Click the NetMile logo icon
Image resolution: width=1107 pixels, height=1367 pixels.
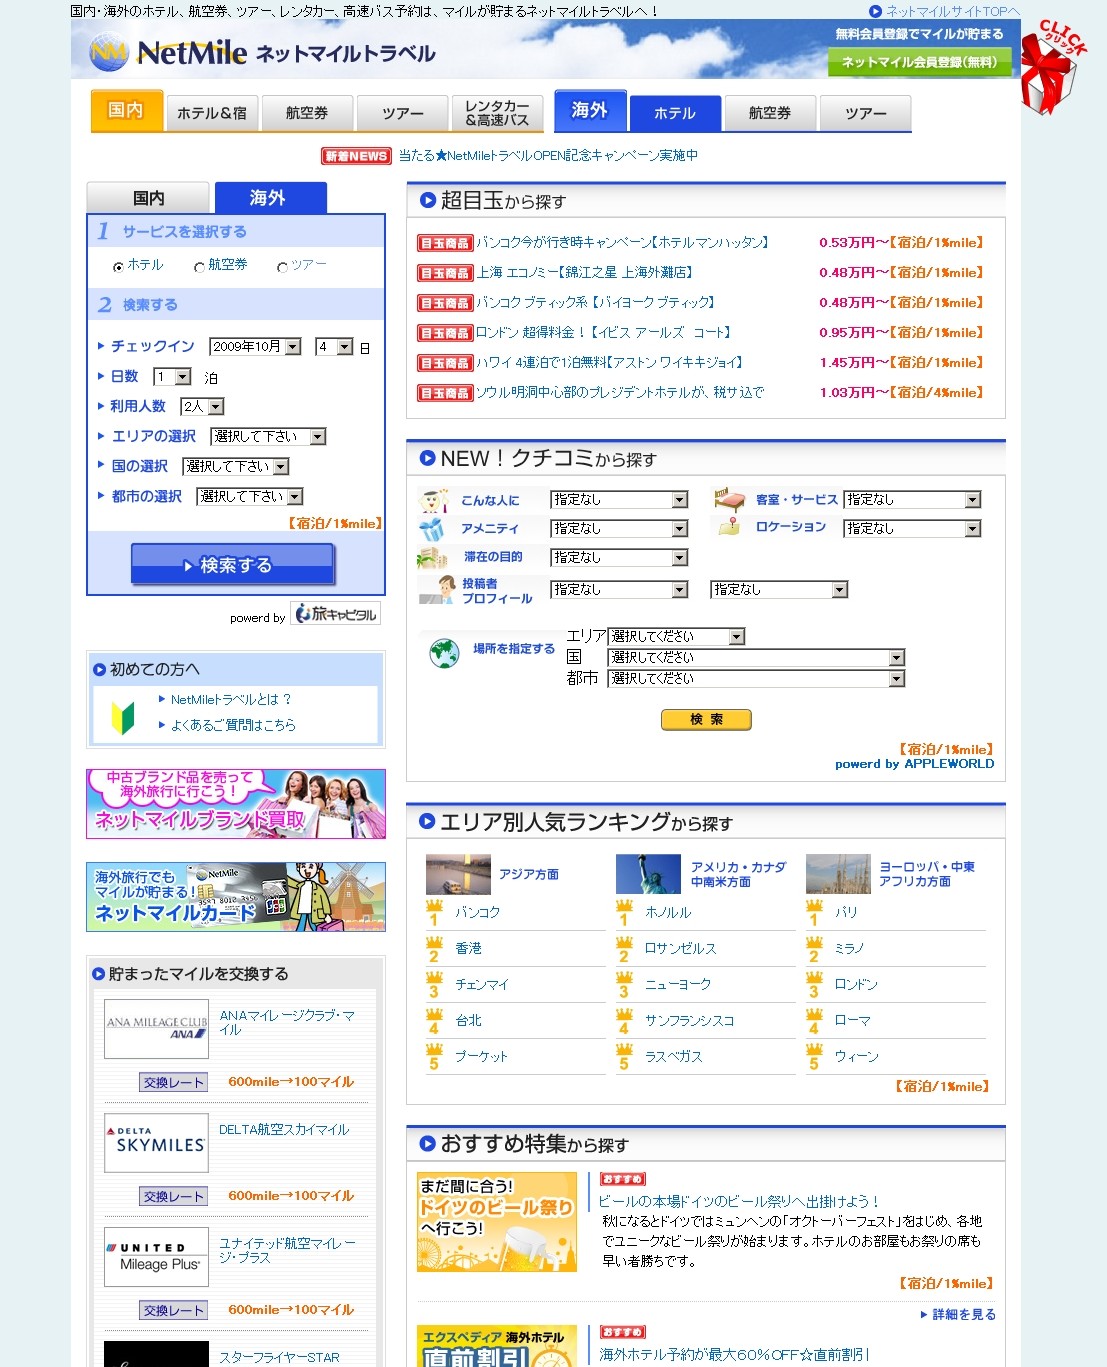[x=109, y=52]
